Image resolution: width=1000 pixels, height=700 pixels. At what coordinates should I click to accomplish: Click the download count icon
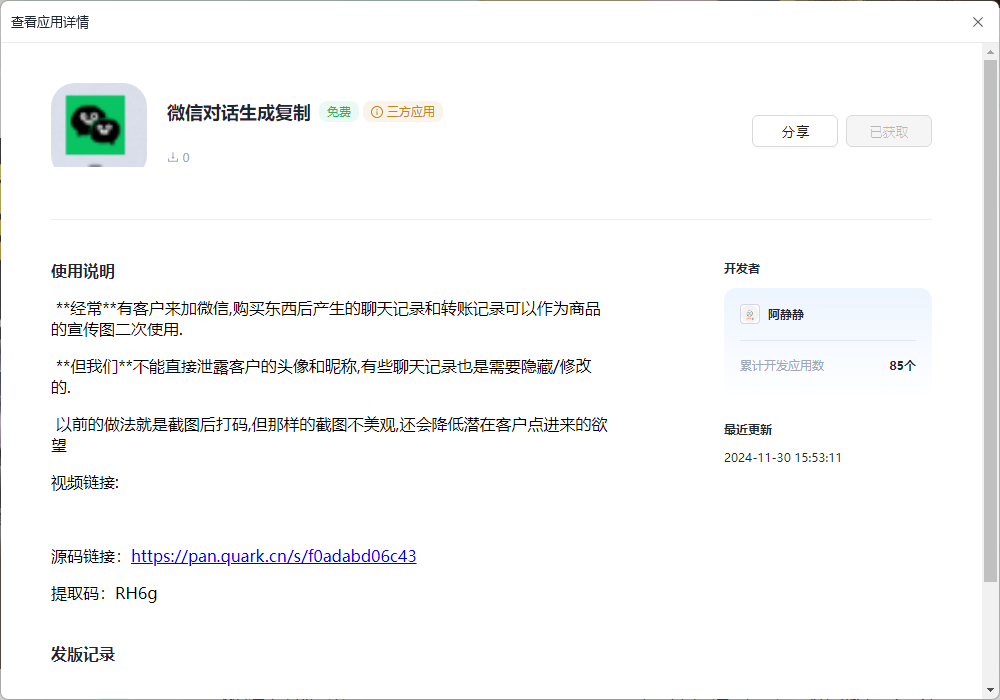pos(172,157)
